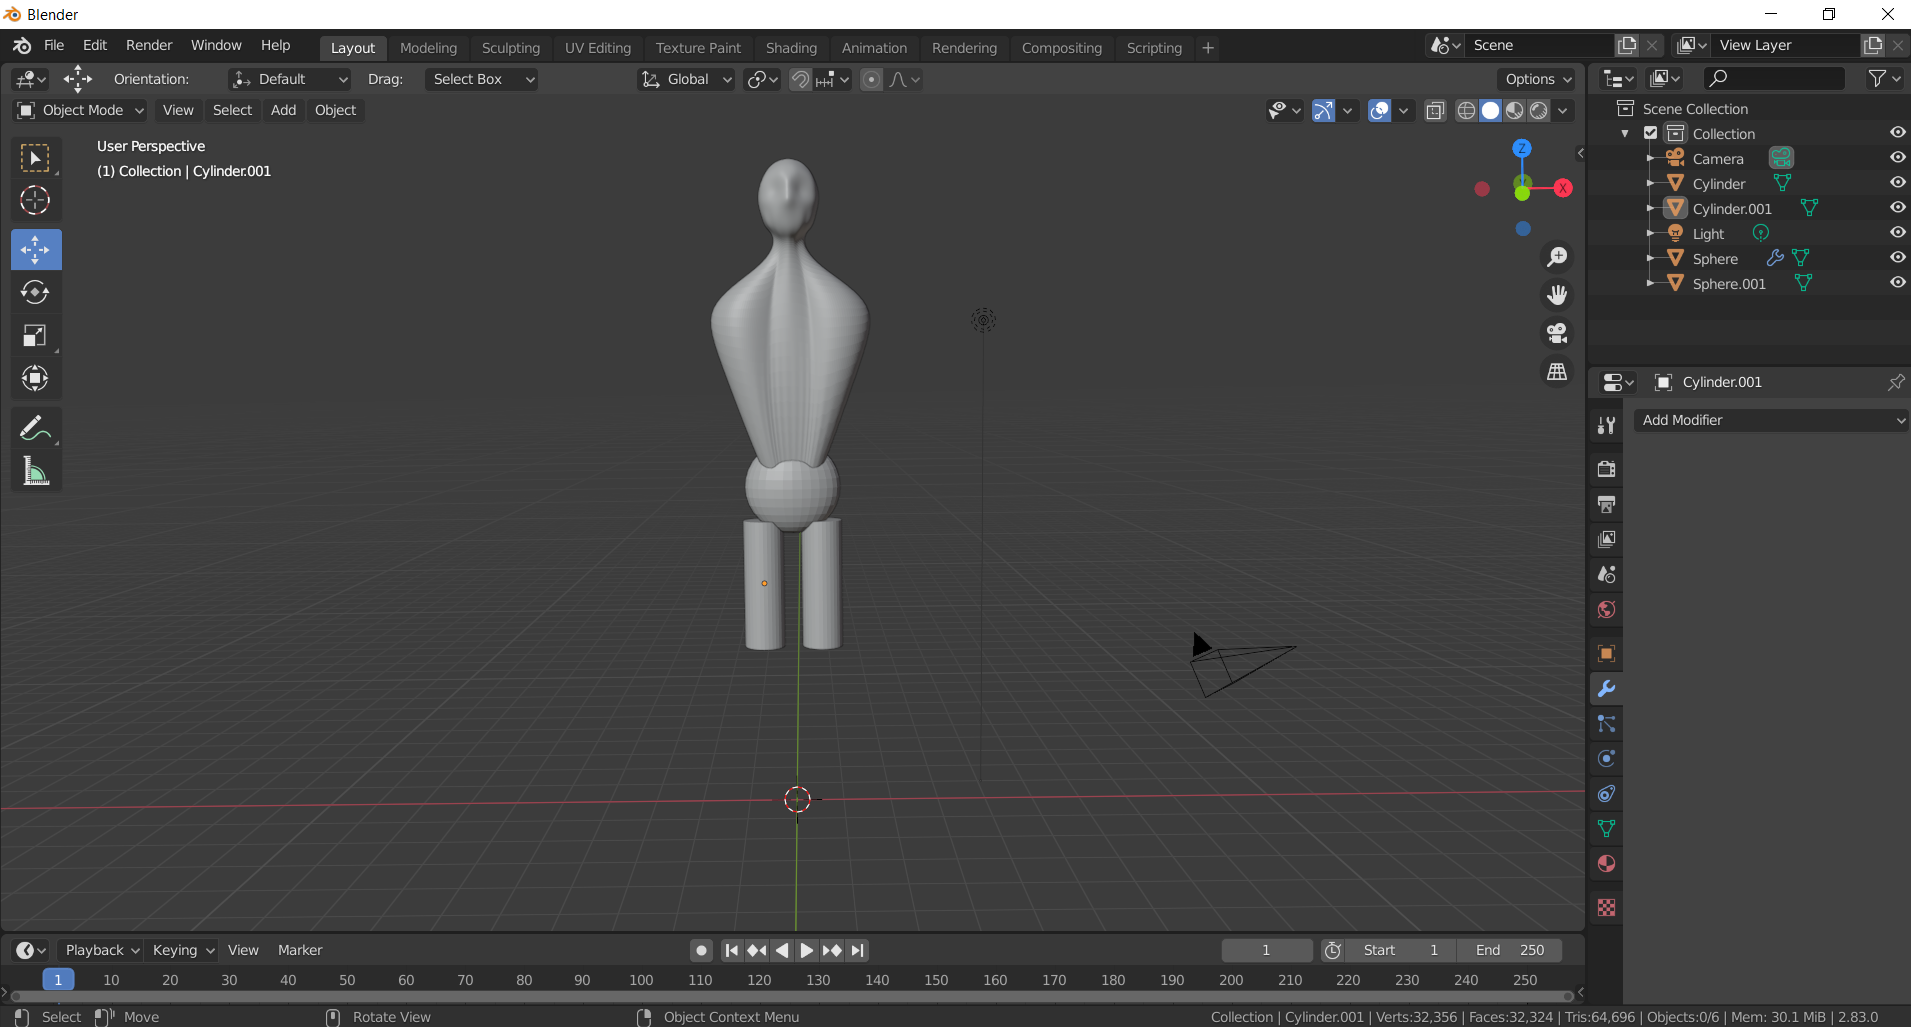Open the Global transform orientation dropdown

[686, 79]
